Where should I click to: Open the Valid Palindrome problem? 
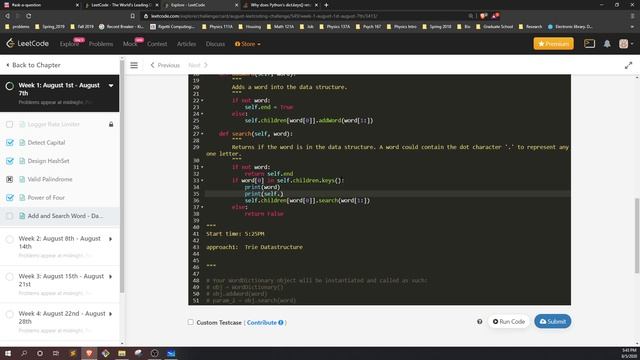pyautogui.click(x=50, y=179)
